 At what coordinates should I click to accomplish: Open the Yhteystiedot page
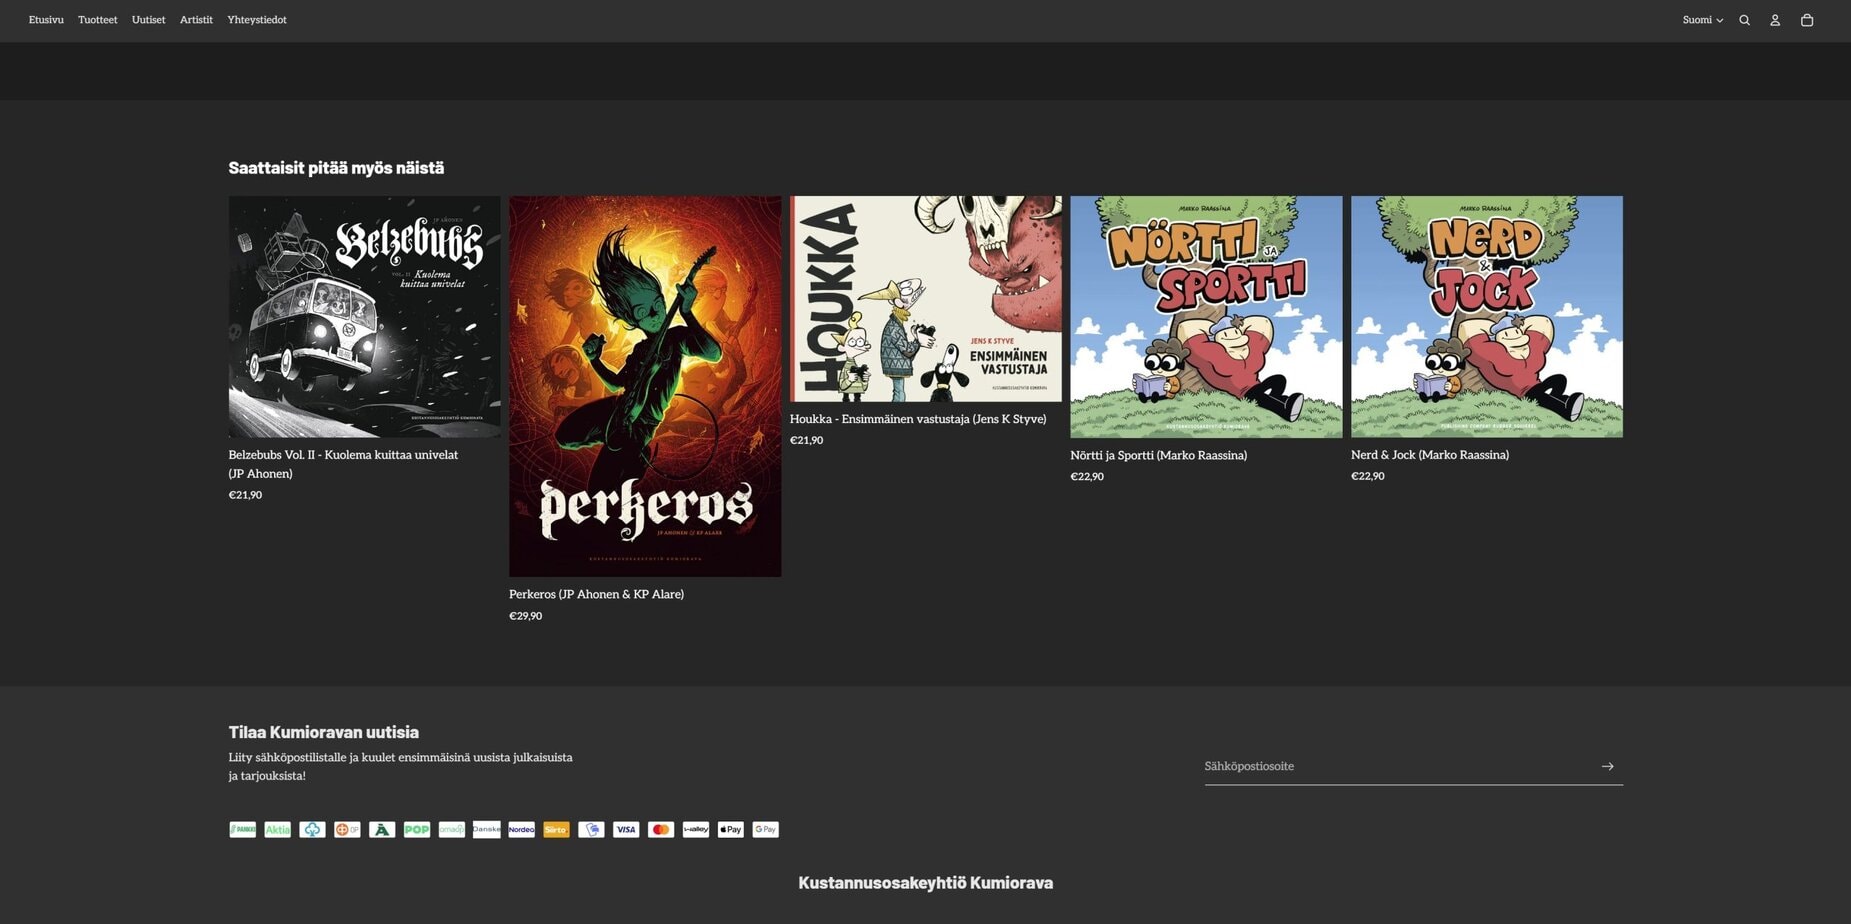coord(257,20)
